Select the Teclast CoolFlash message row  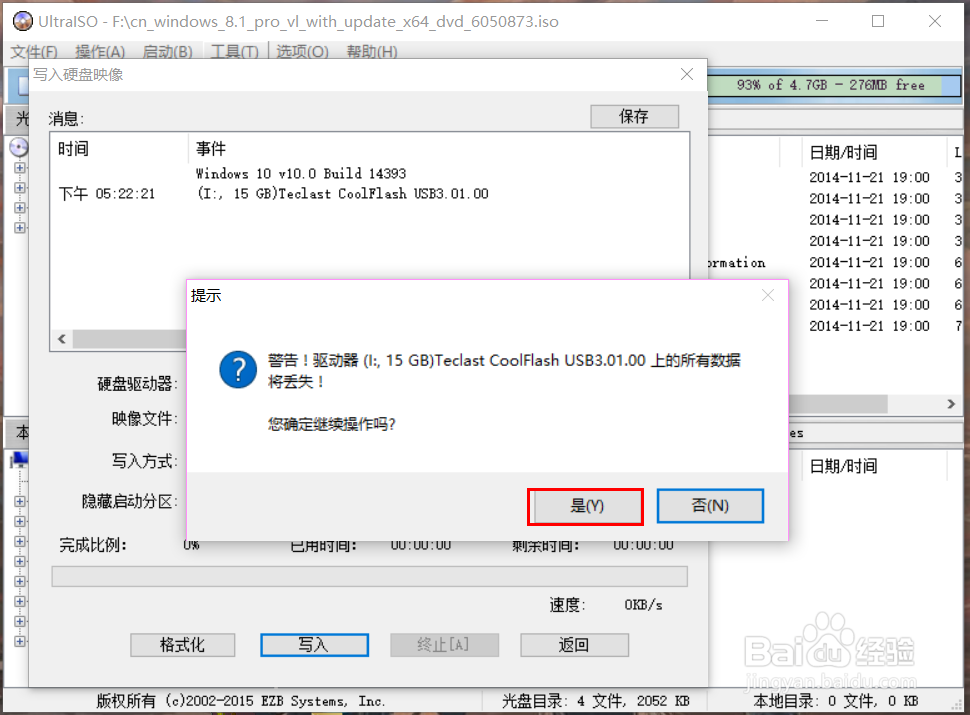[x=342, y=194]
